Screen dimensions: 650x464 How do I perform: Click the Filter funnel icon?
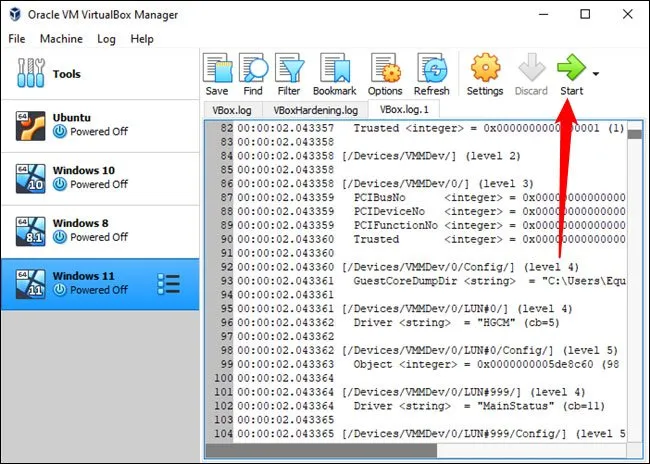click(x=289, y=72)
